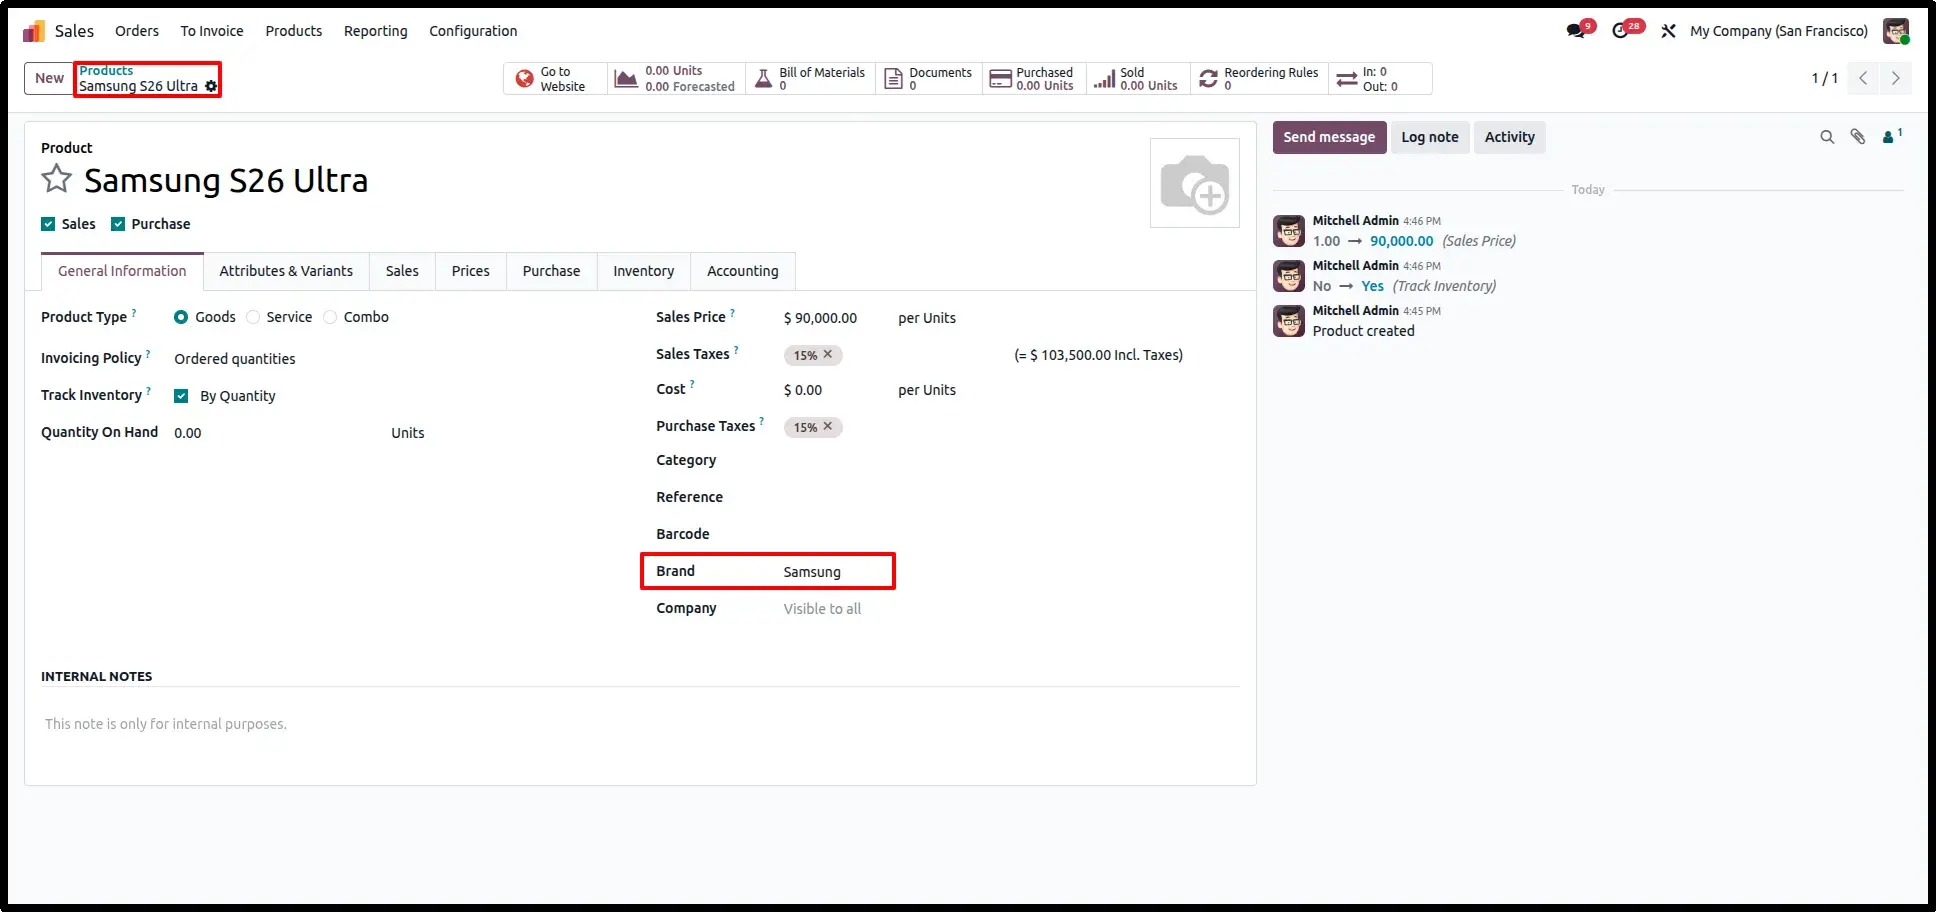Open Bill of Materials stat button

811,79
